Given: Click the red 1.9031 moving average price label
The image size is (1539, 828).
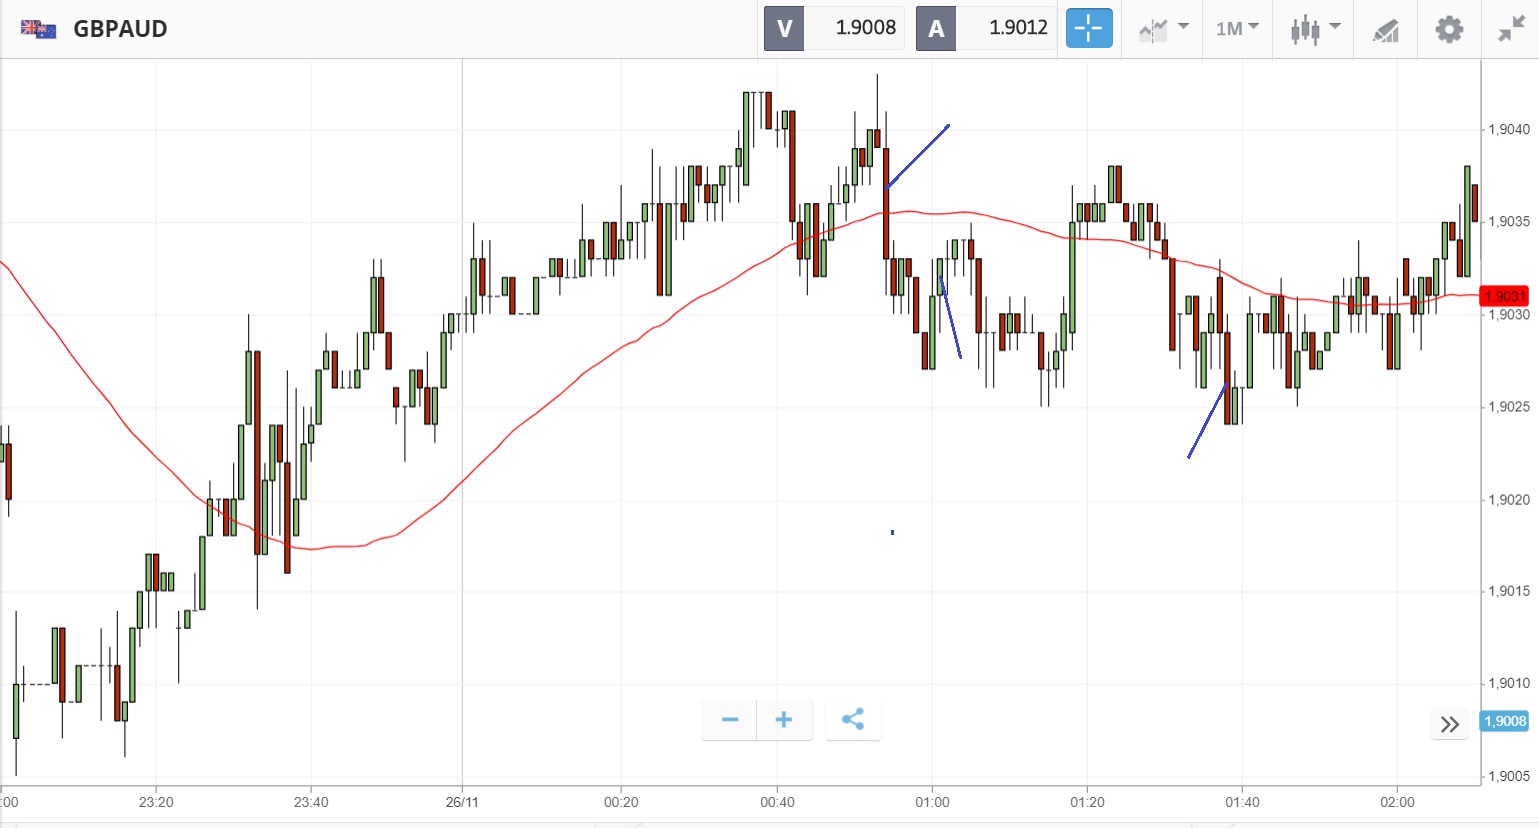Looking at the screenshot, I should [x=1504, y=296].
